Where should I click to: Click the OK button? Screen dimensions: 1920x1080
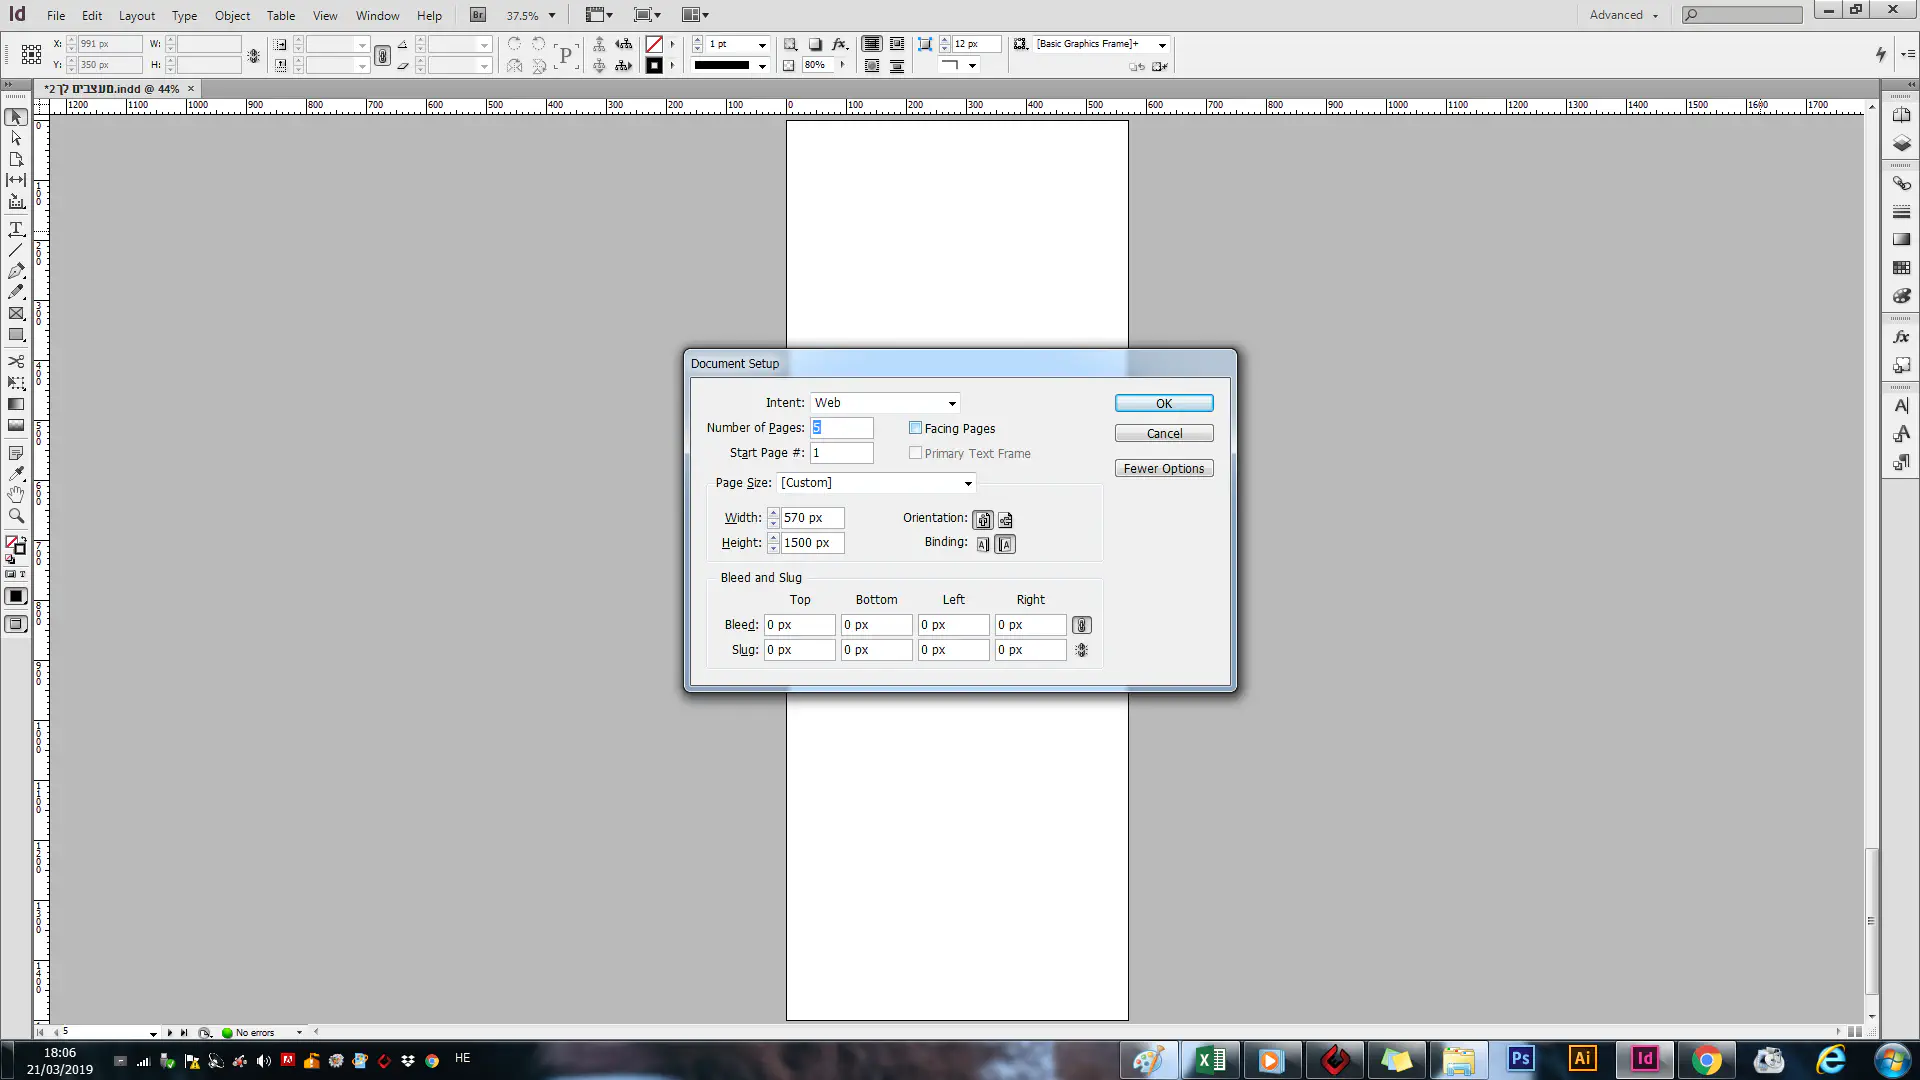click(x=1164, y=403)
